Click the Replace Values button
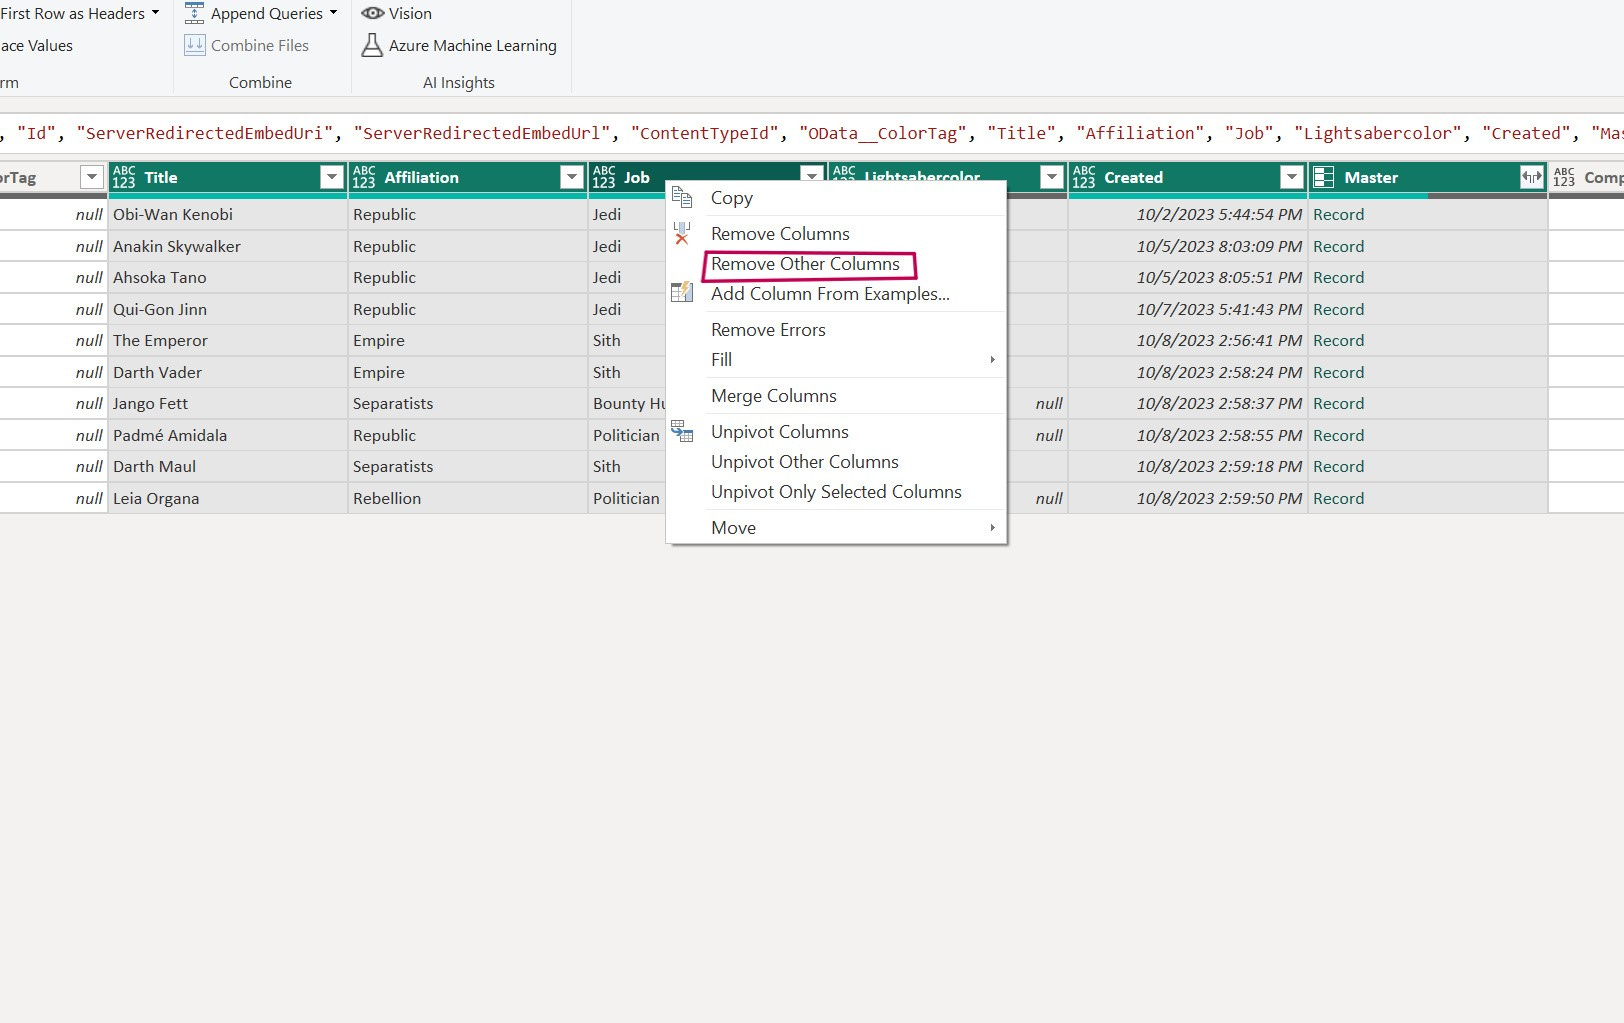This screenshot has width=1624, height=1023. click(x=36, y=45)
